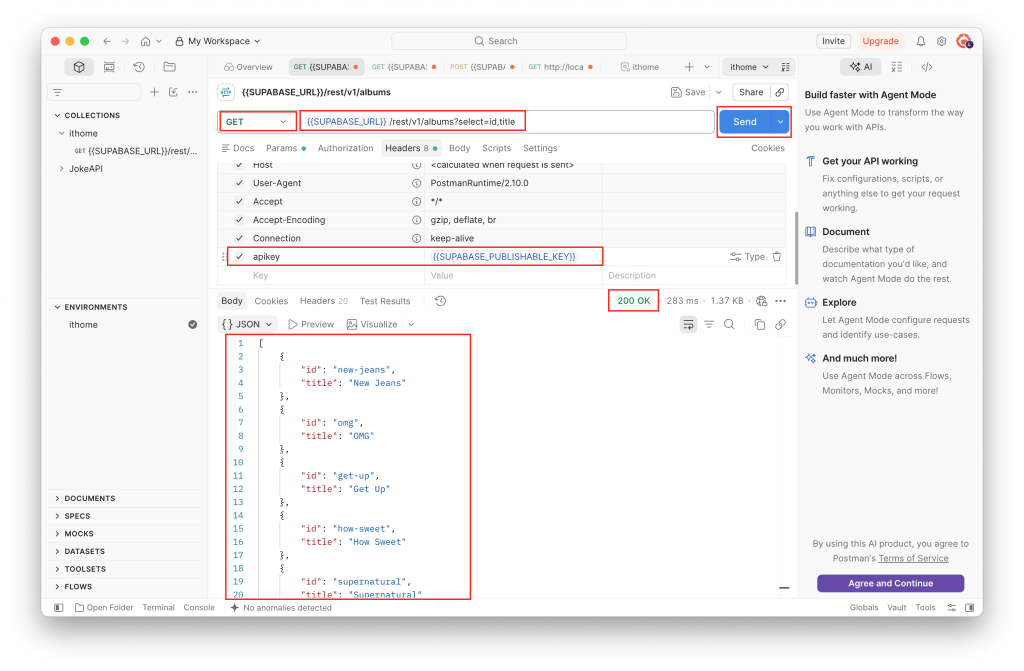Open the JSON format dropdown
Screen dimensions: 1024x671
coord(247,324)
